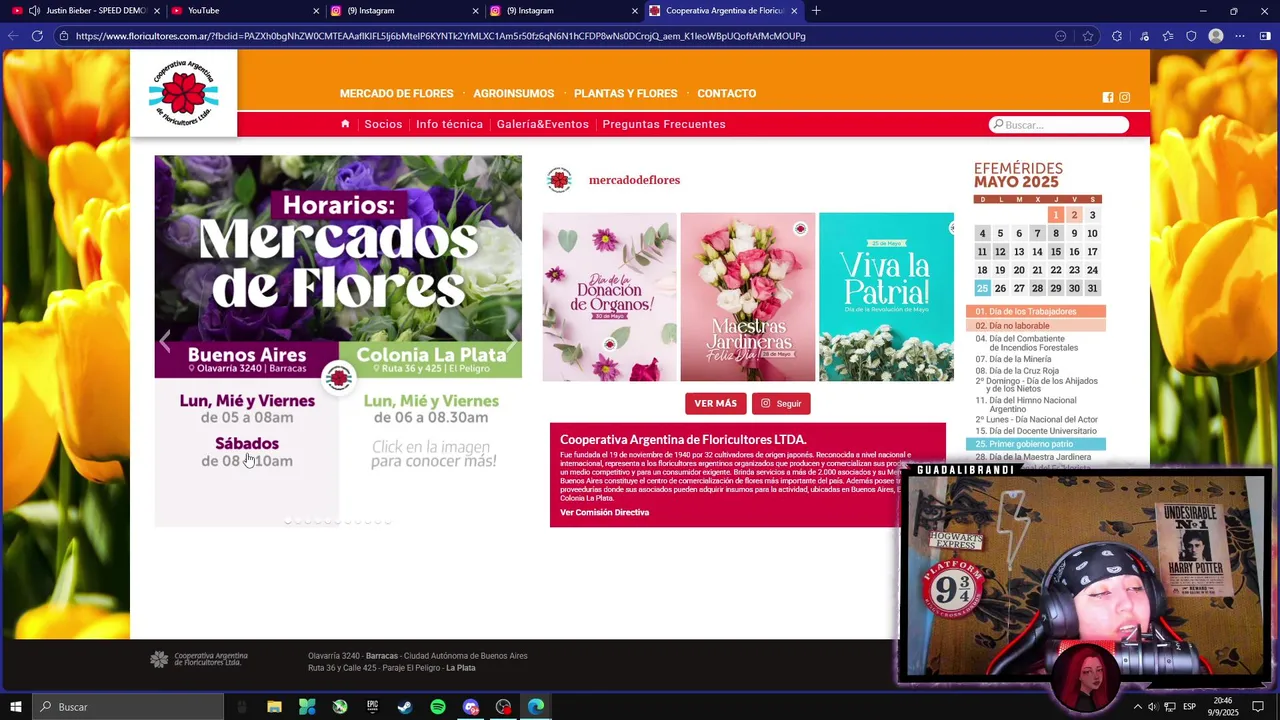Open the browser profile avatar
This screenshot has height=720, width=1280.
click(1216, 36)
